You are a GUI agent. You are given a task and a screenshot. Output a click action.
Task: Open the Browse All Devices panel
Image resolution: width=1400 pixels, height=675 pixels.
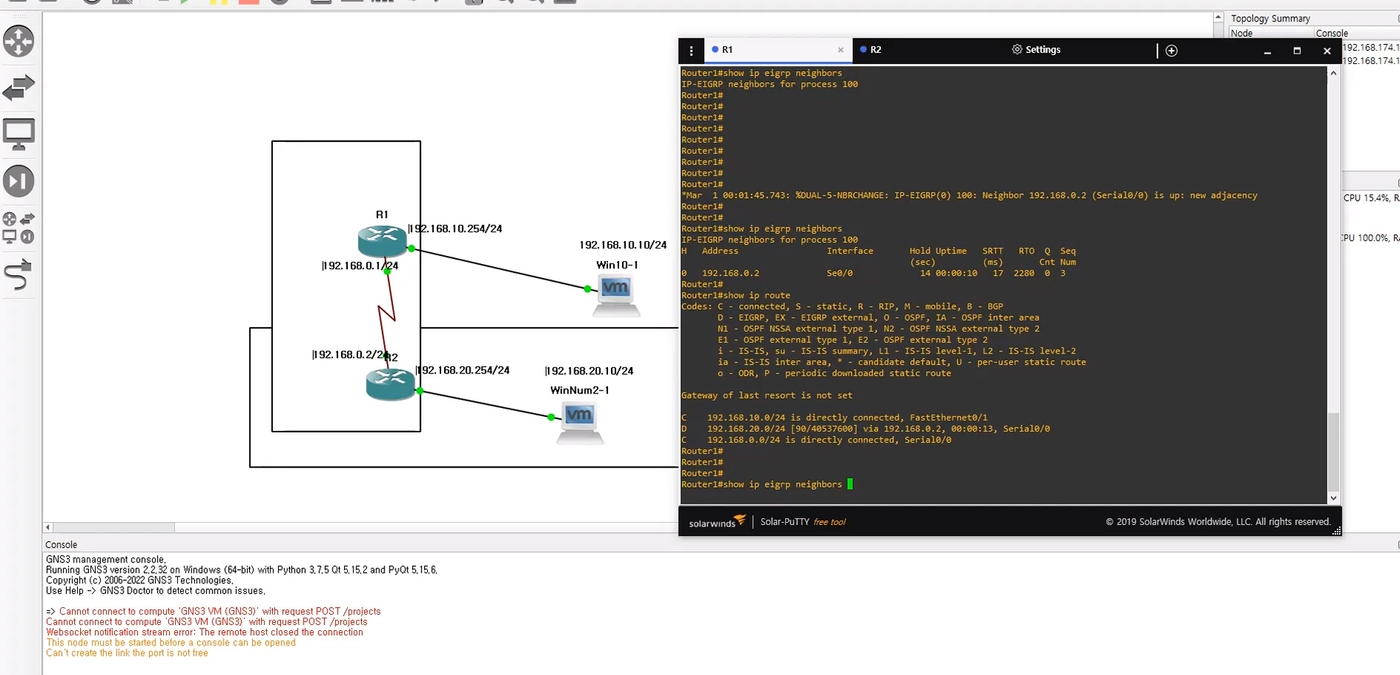(x=19, y=228)
